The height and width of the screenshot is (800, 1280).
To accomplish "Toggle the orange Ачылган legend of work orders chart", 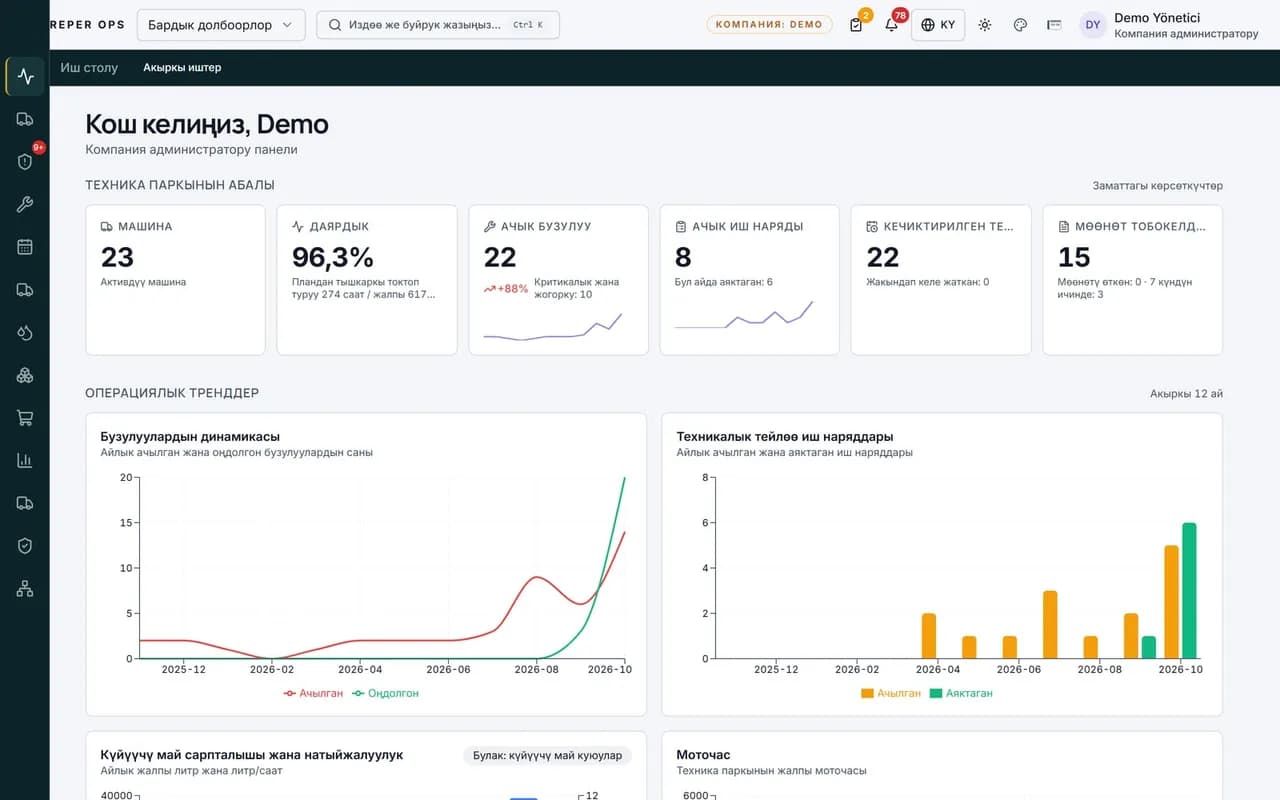I will 890,693.
